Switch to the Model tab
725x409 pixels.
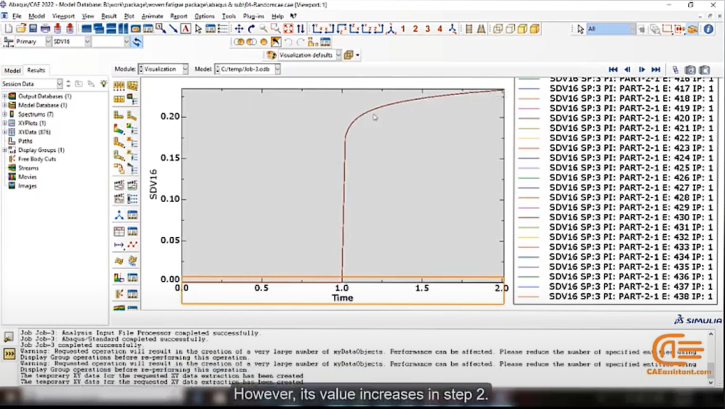[12, 70]
